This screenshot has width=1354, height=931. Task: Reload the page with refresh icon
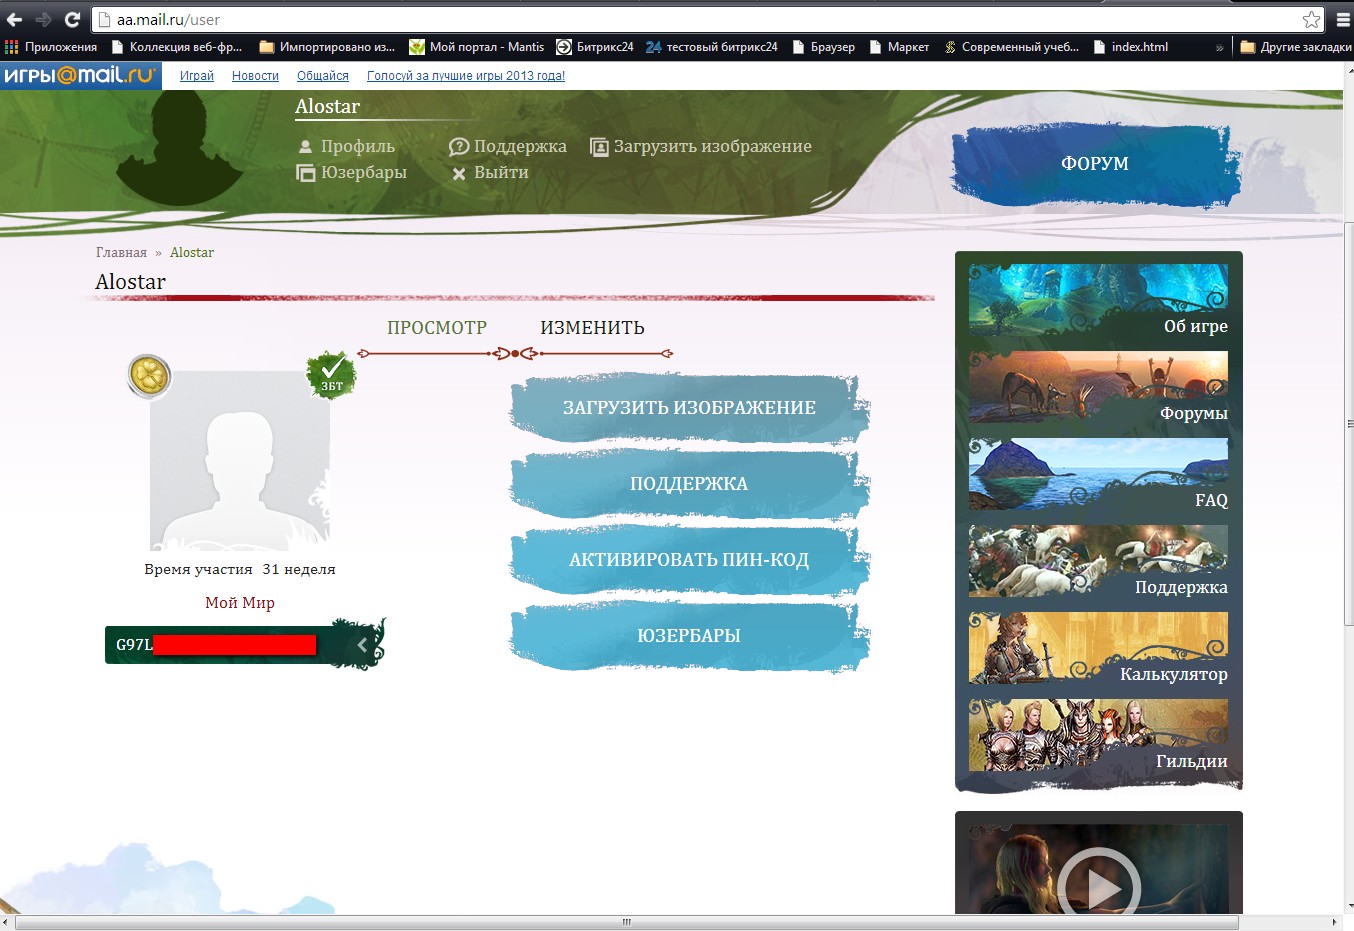tap(72, 19)
